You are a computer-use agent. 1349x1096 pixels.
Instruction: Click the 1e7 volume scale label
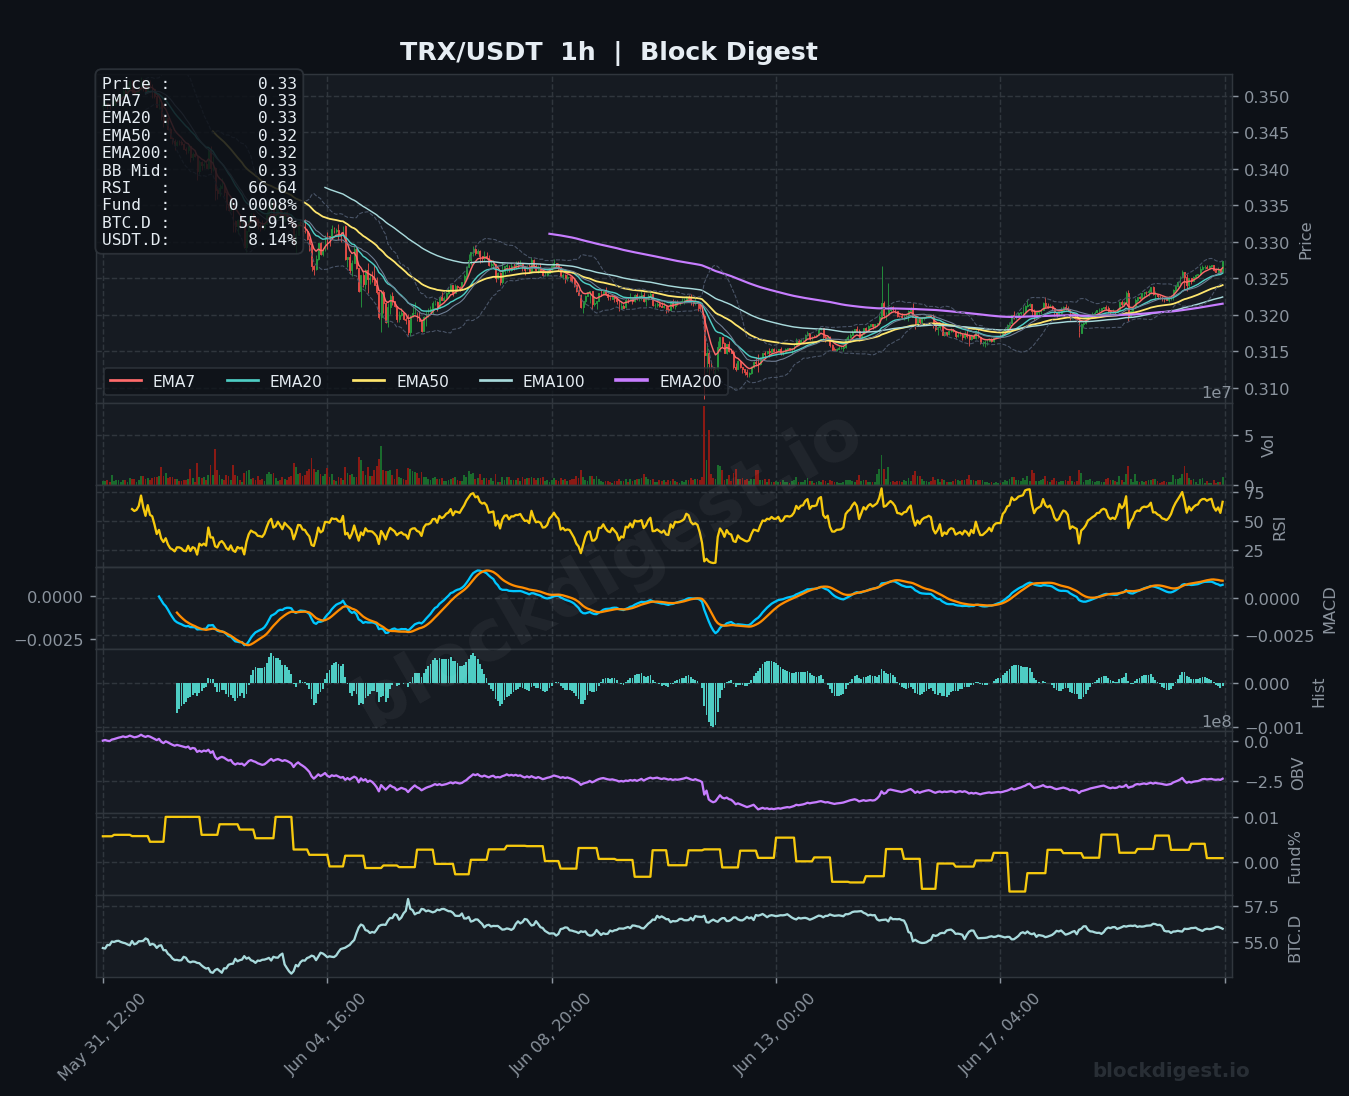tap(1217, 393)
